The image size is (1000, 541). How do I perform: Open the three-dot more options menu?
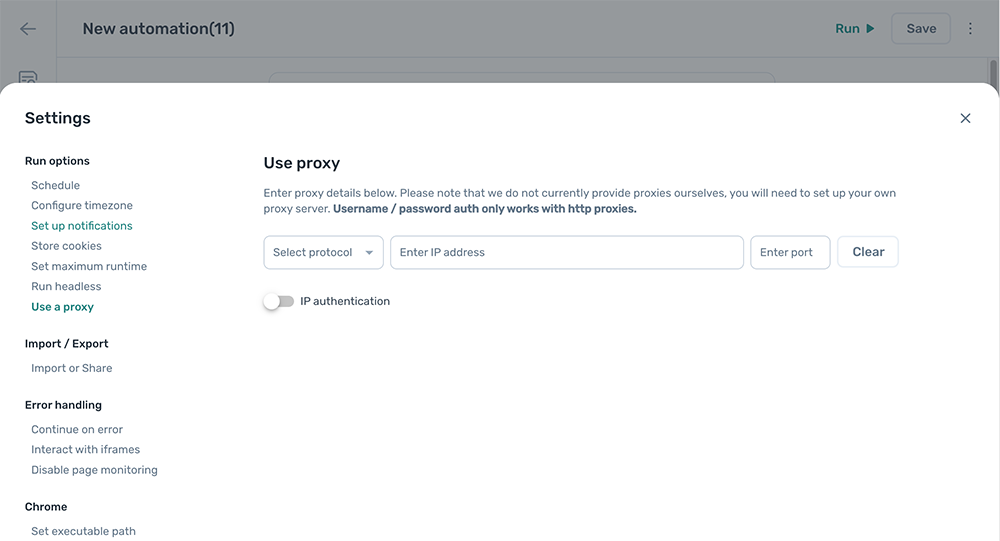tap(970, 29)
